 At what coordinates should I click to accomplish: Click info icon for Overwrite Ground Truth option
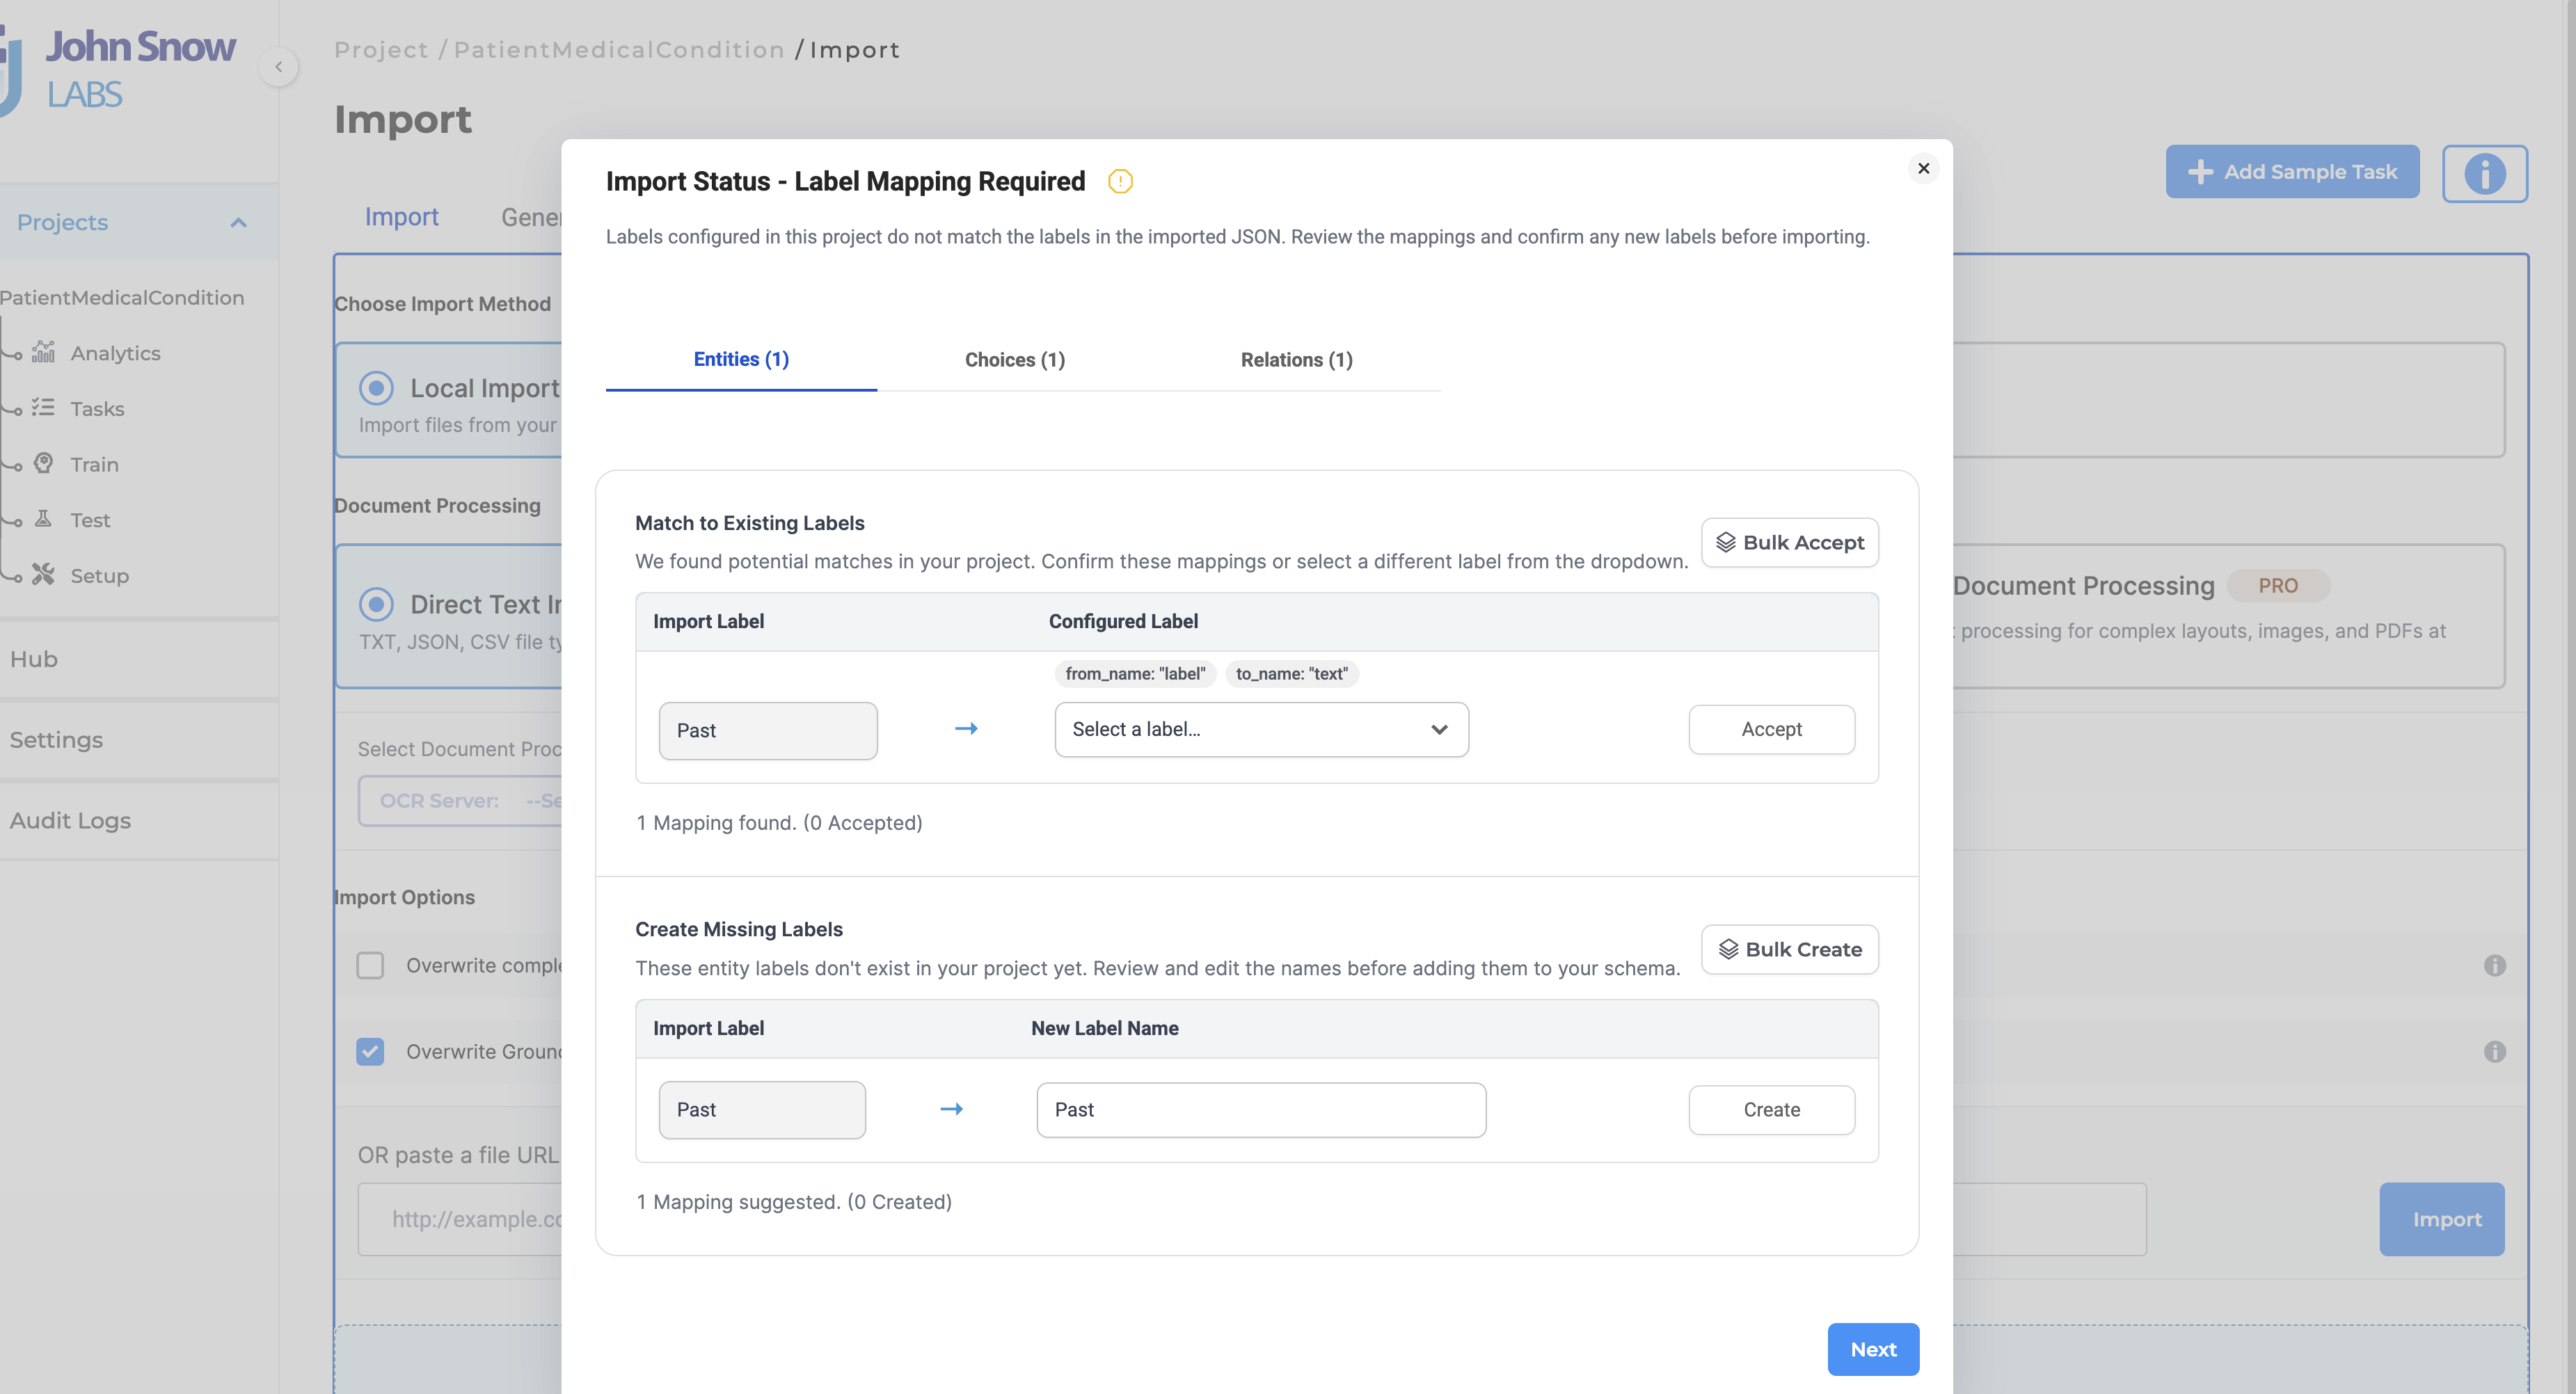point(2494,1051)
